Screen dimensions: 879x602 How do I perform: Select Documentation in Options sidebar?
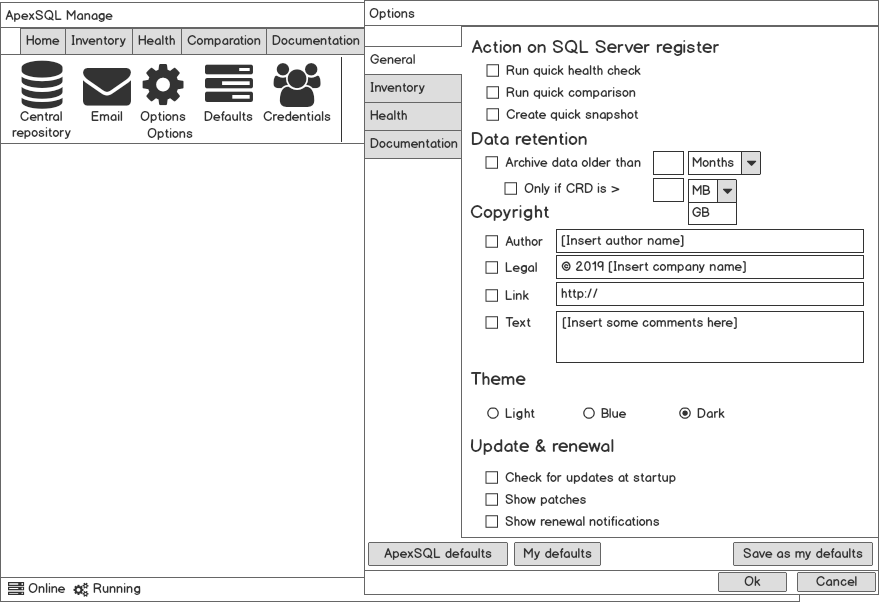[413, 144]
